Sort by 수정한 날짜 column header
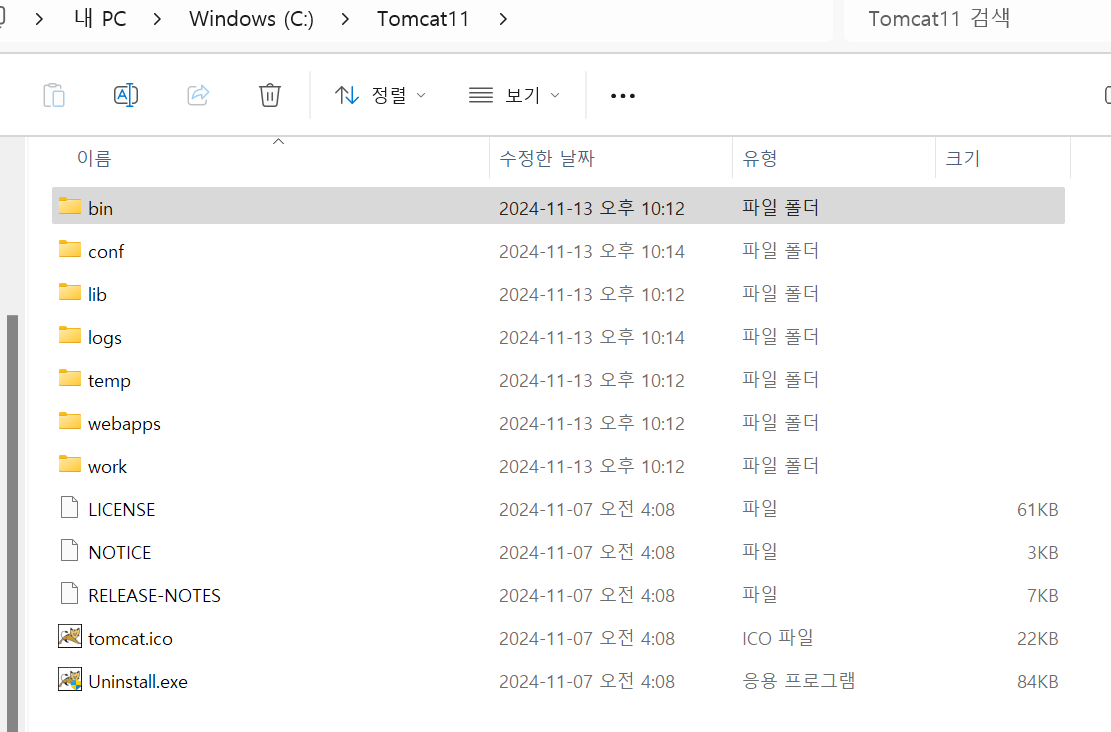 547,159
